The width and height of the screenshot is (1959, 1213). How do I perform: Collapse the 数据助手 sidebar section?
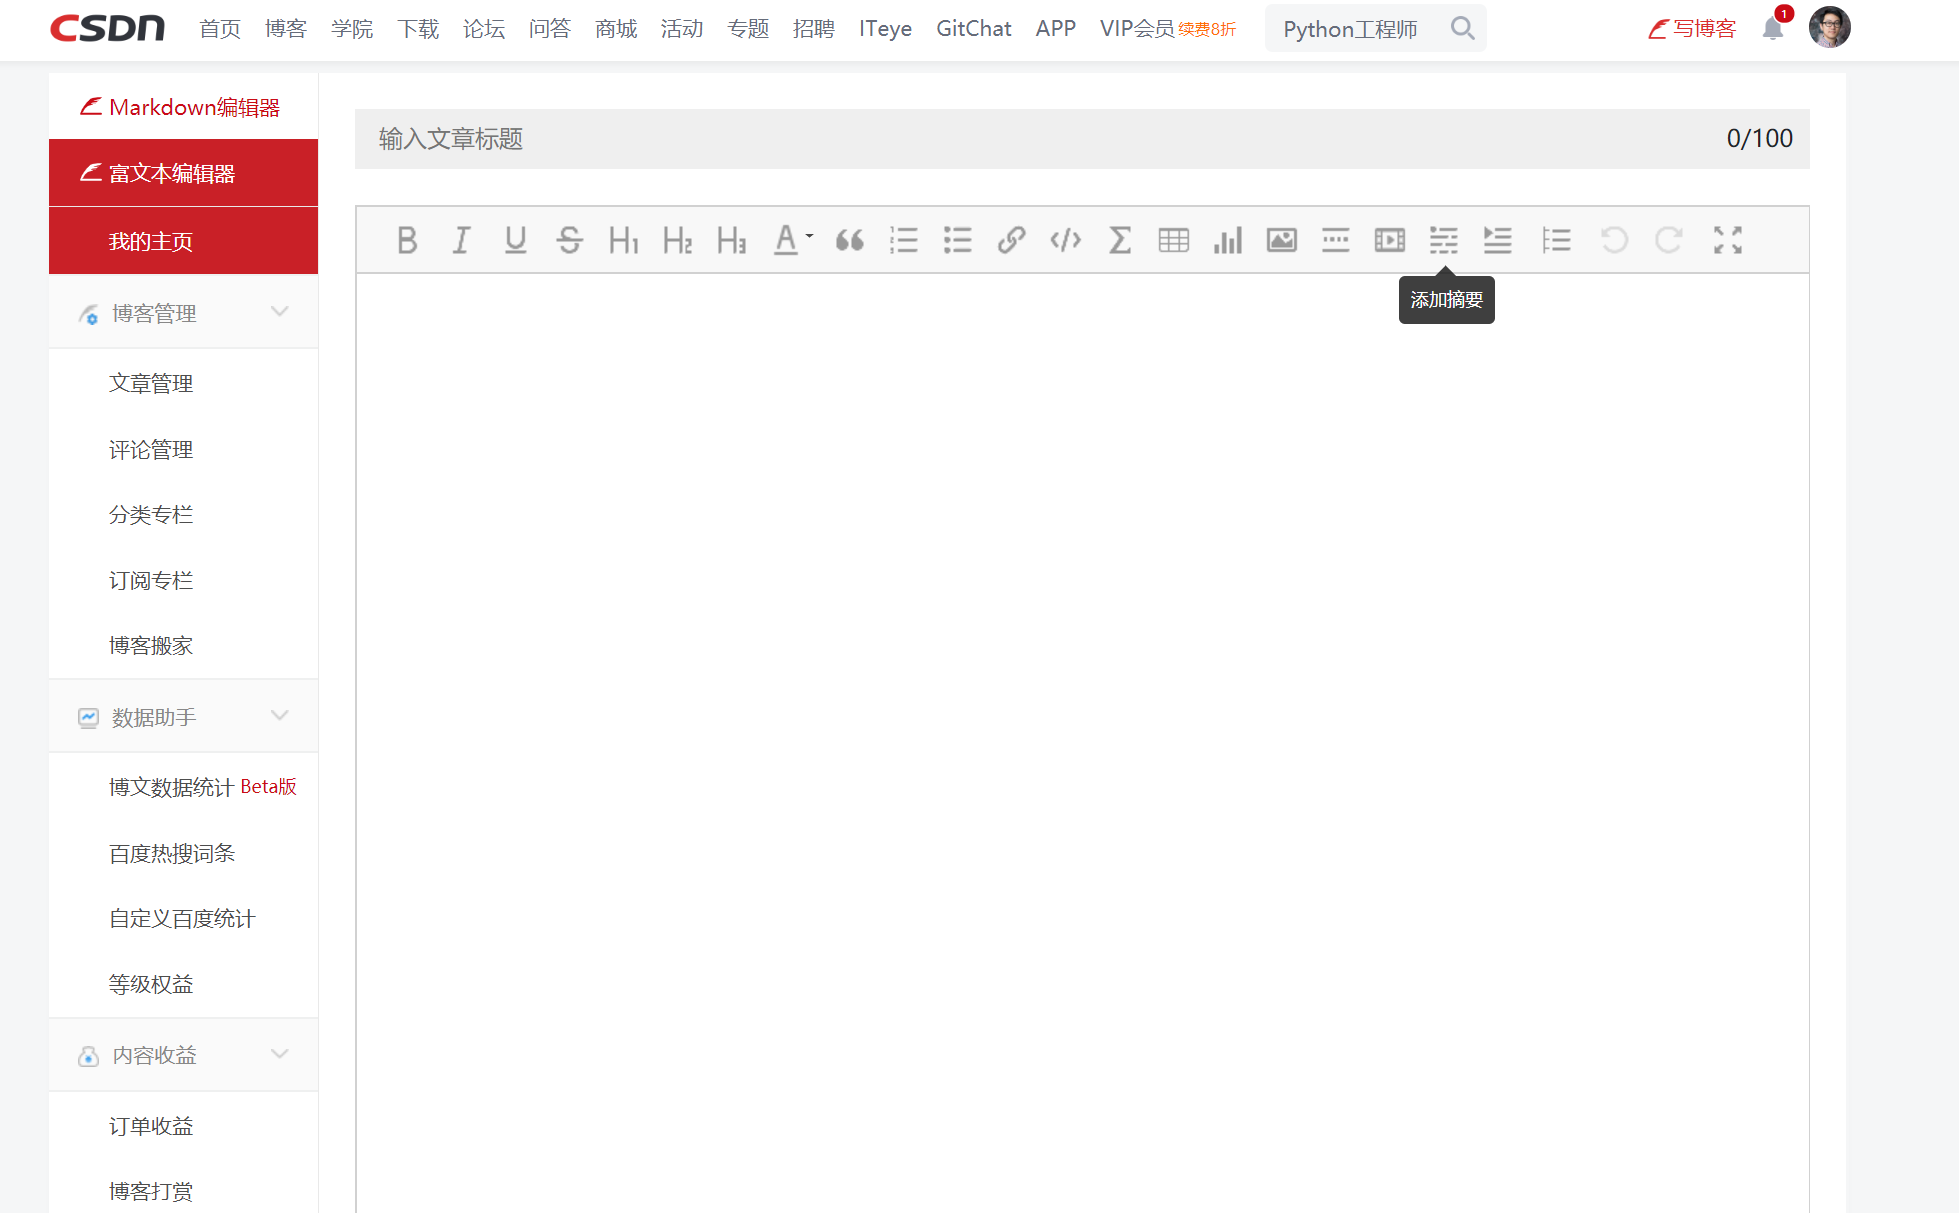click(x=279, y=716)
